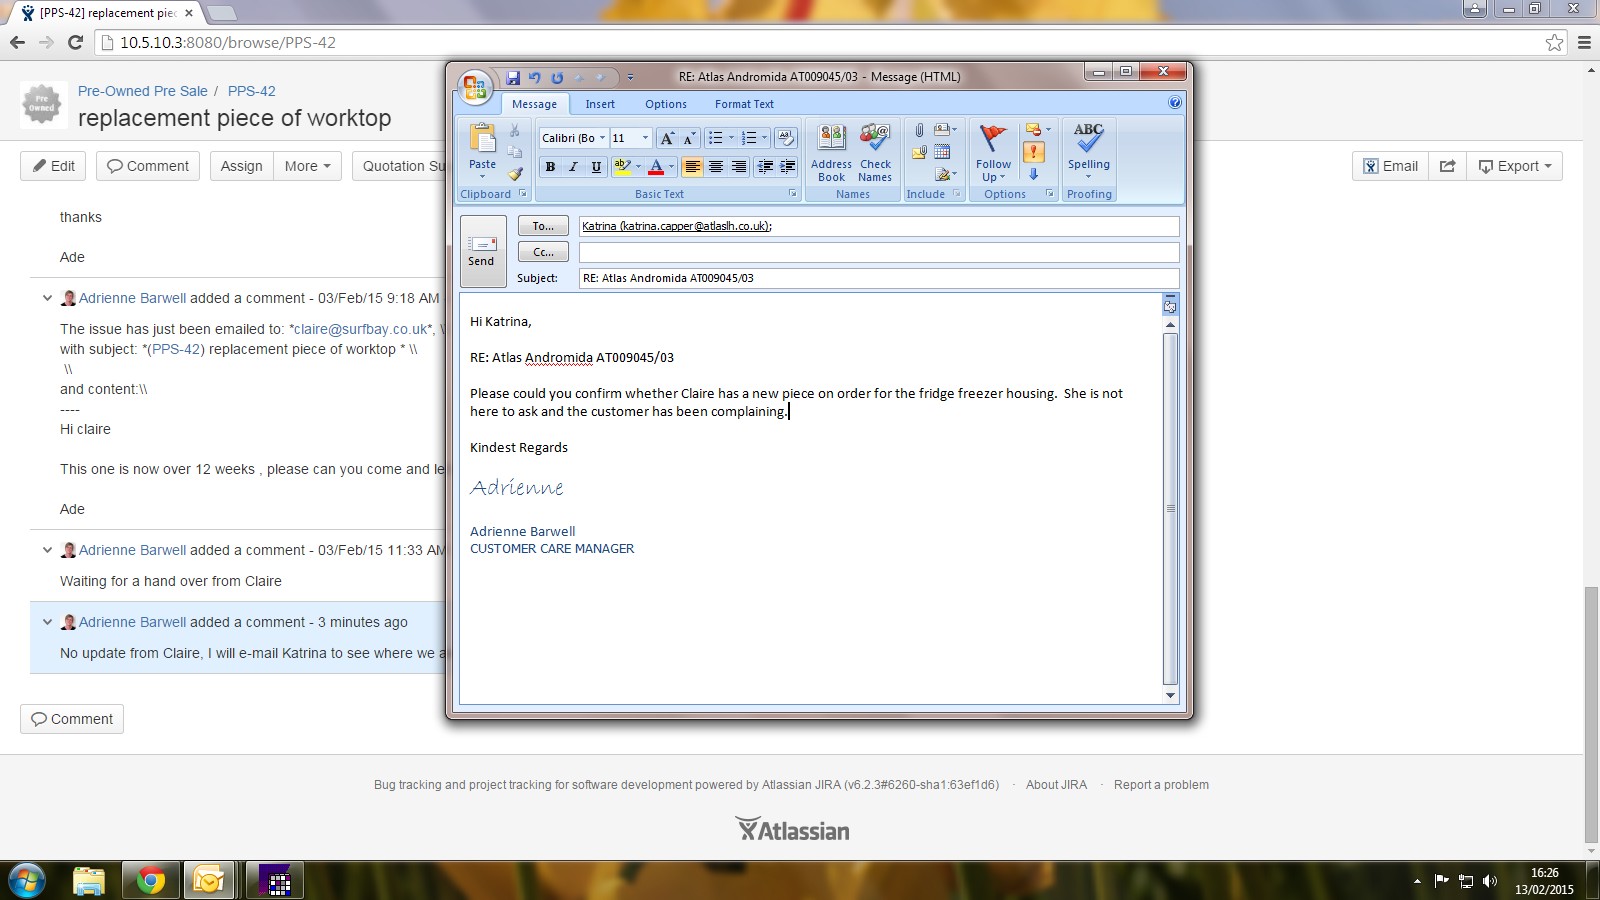Click the Format Painter brush icon
The height and width of the screenshot is (900, 1600).
pos(515,174)
